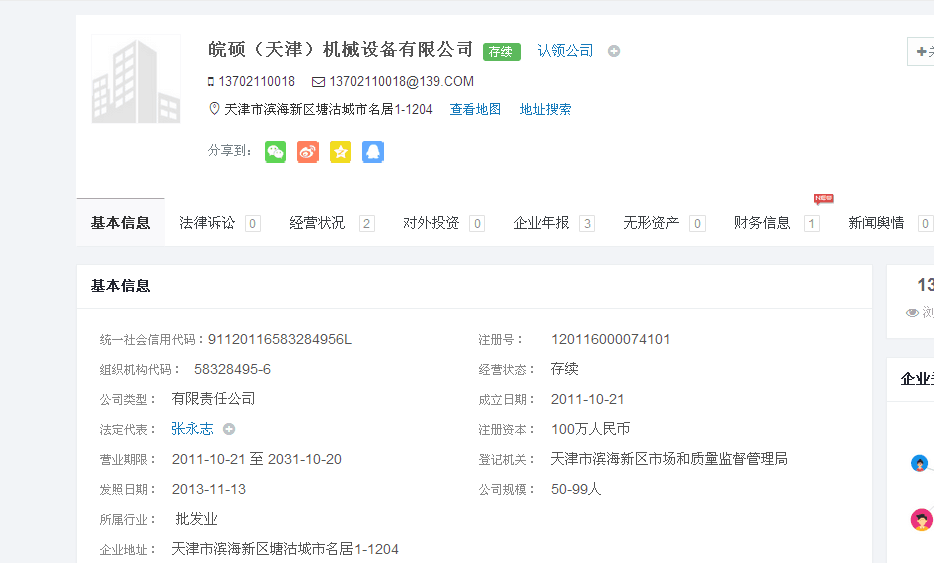Share to Weibo using the orange icon
This screenshot has width=934, height=563.
(308, 152)
